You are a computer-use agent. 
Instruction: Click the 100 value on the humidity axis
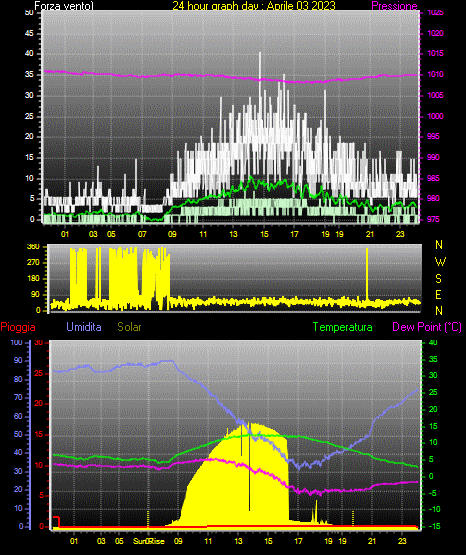click(16, 342)
